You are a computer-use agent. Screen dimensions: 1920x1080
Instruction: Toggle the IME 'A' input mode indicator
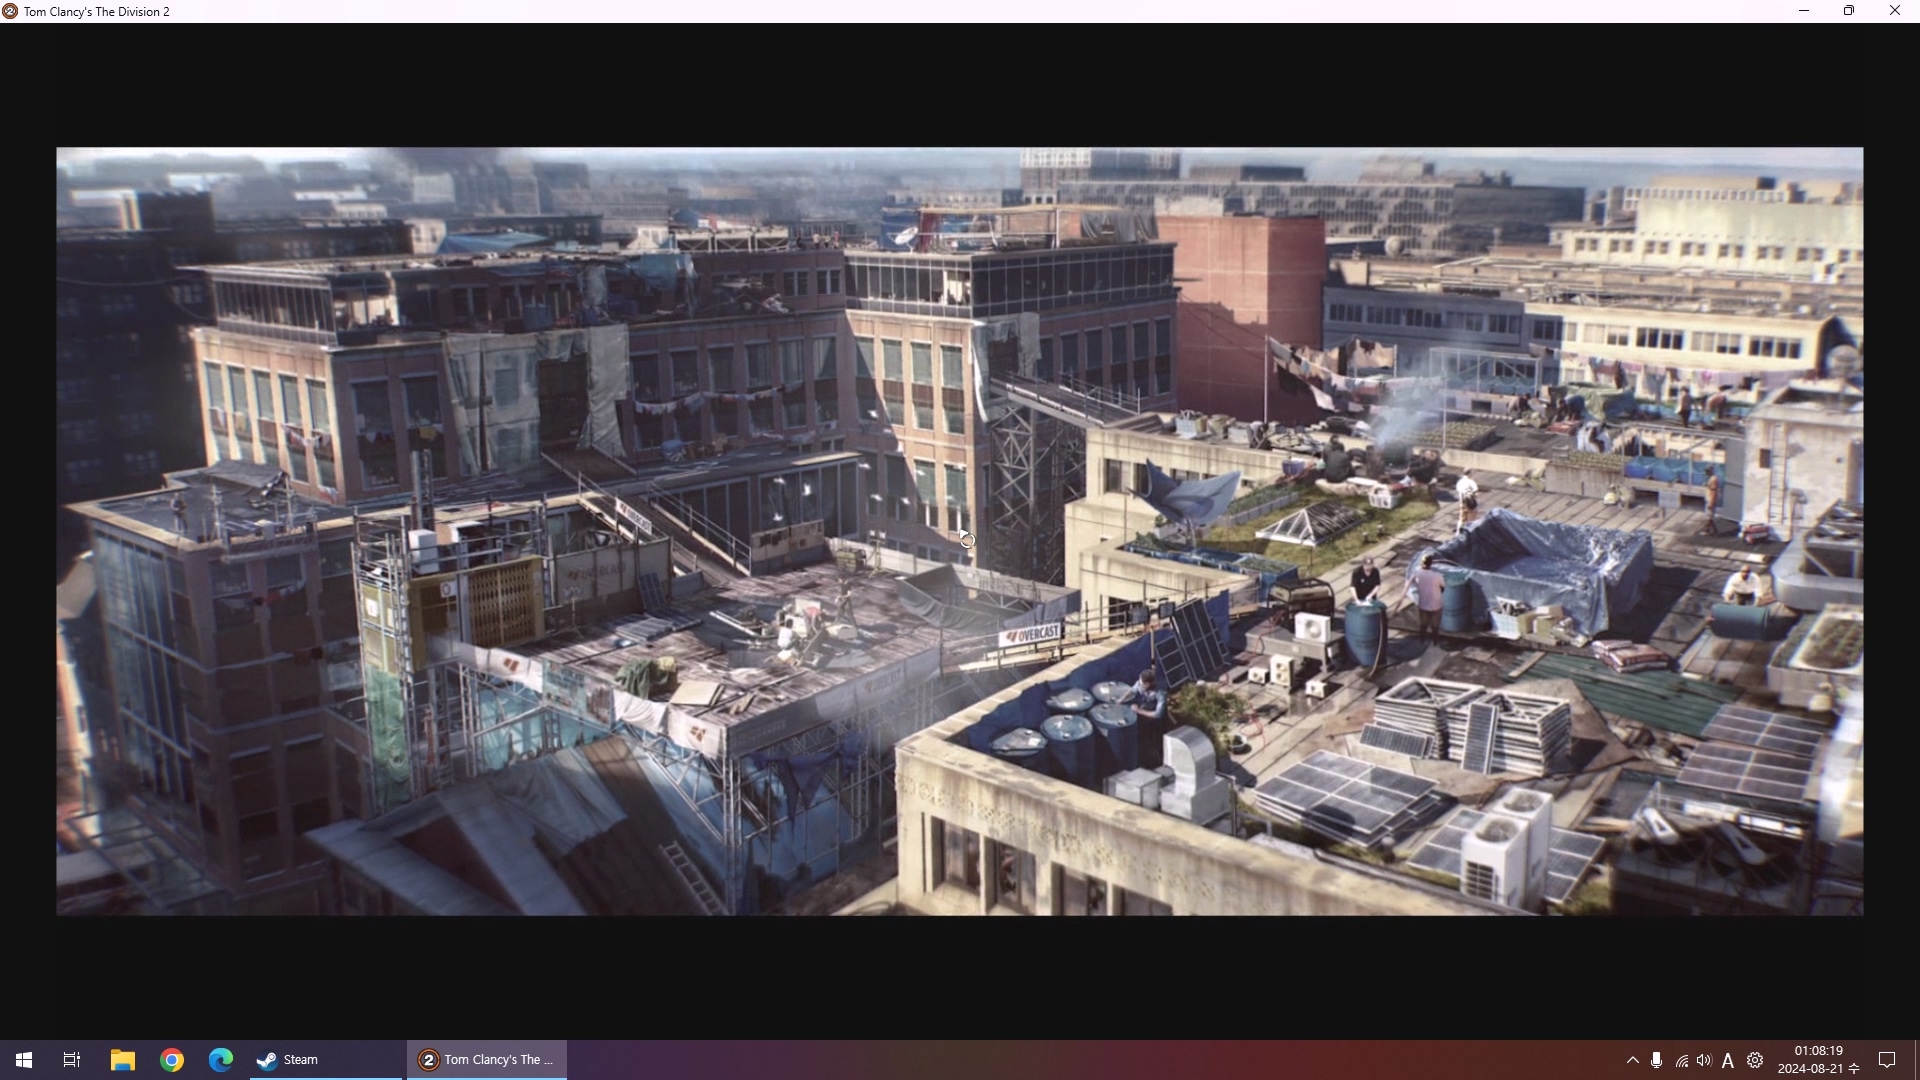point(1728,1060)
